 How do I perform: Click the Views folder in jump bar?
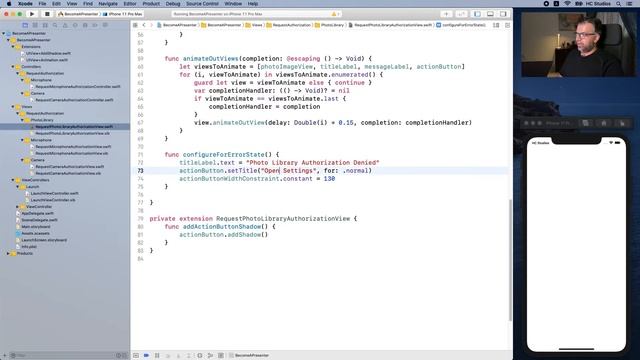click(x=254, y=25)
